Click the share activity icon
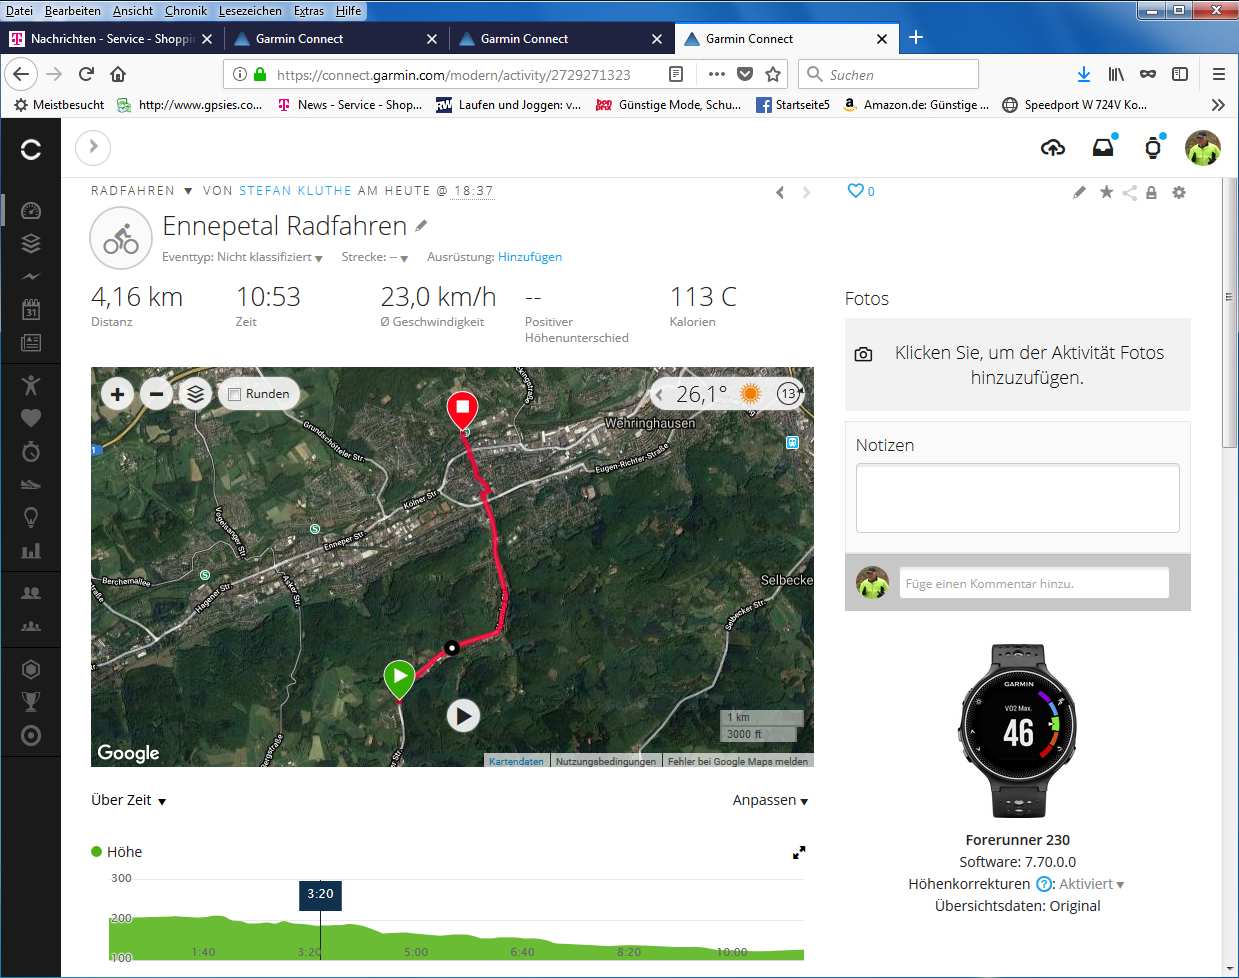The image size is (1239, 978). coord(1129,193)
